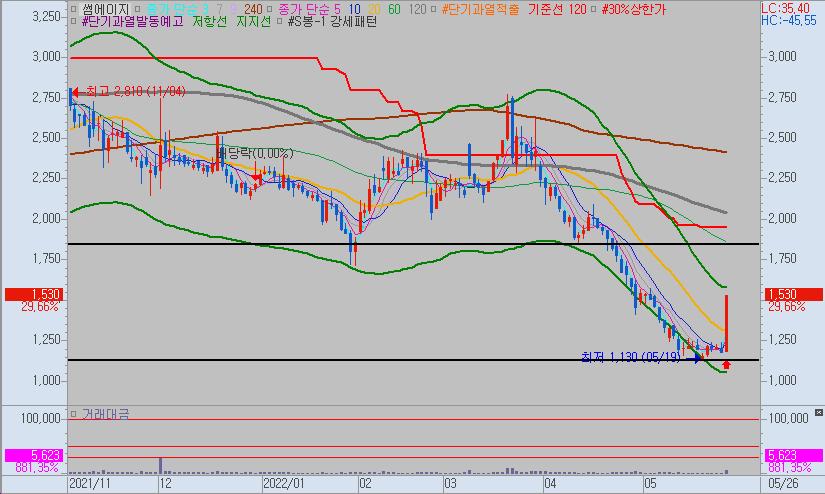This screenshot has width=825, height=494.
Task: Toggle the 거래대금 panel checkbox
Action: coord(74,414)
